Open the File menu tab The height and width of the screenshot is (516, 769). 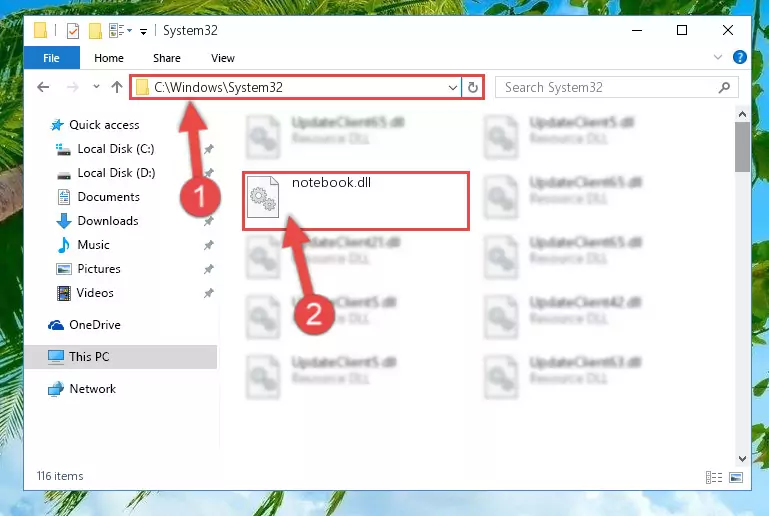pyautogui.click(x=51, y=58)
